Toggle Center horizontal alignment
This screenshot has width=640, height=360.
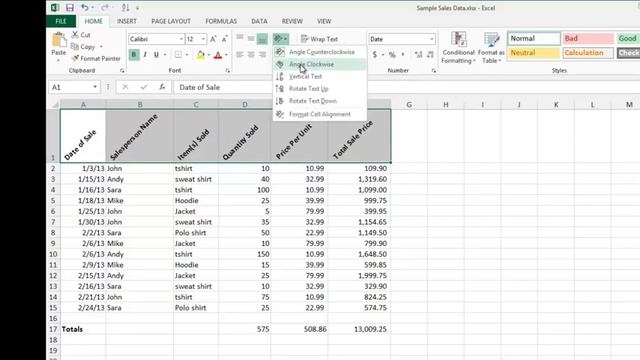251,55
